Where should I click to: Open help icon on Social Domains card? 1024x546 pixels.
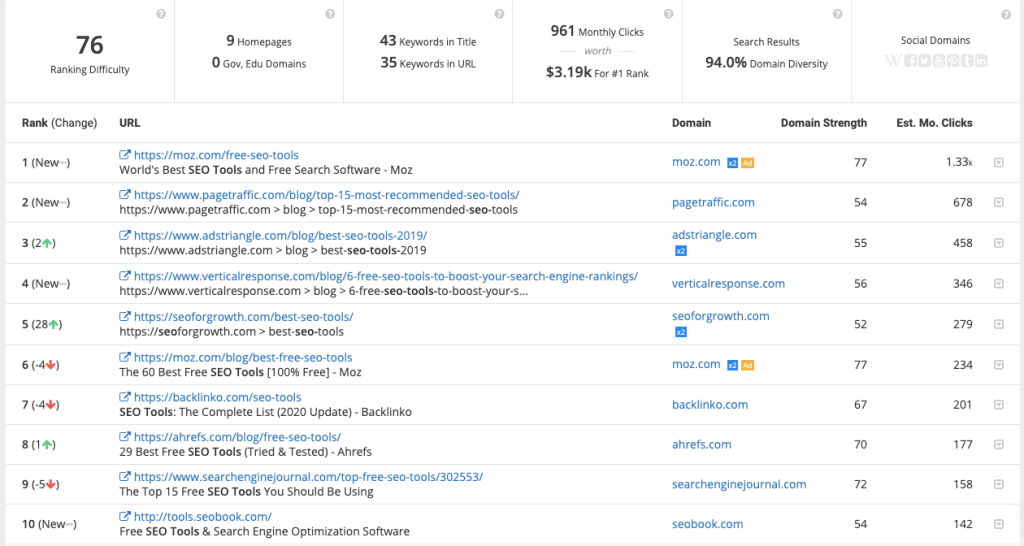tap(1006, 14)
